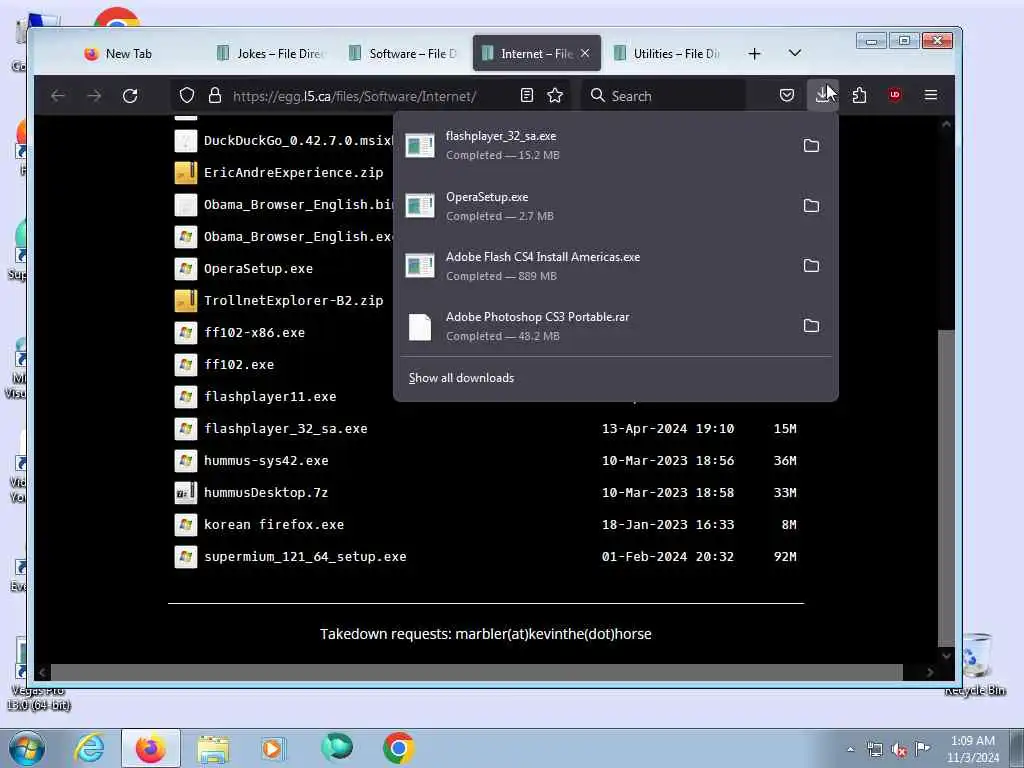Download supermium_121_64_setup.exe link
Screen dimensions: 1024x768
[305, 556]
